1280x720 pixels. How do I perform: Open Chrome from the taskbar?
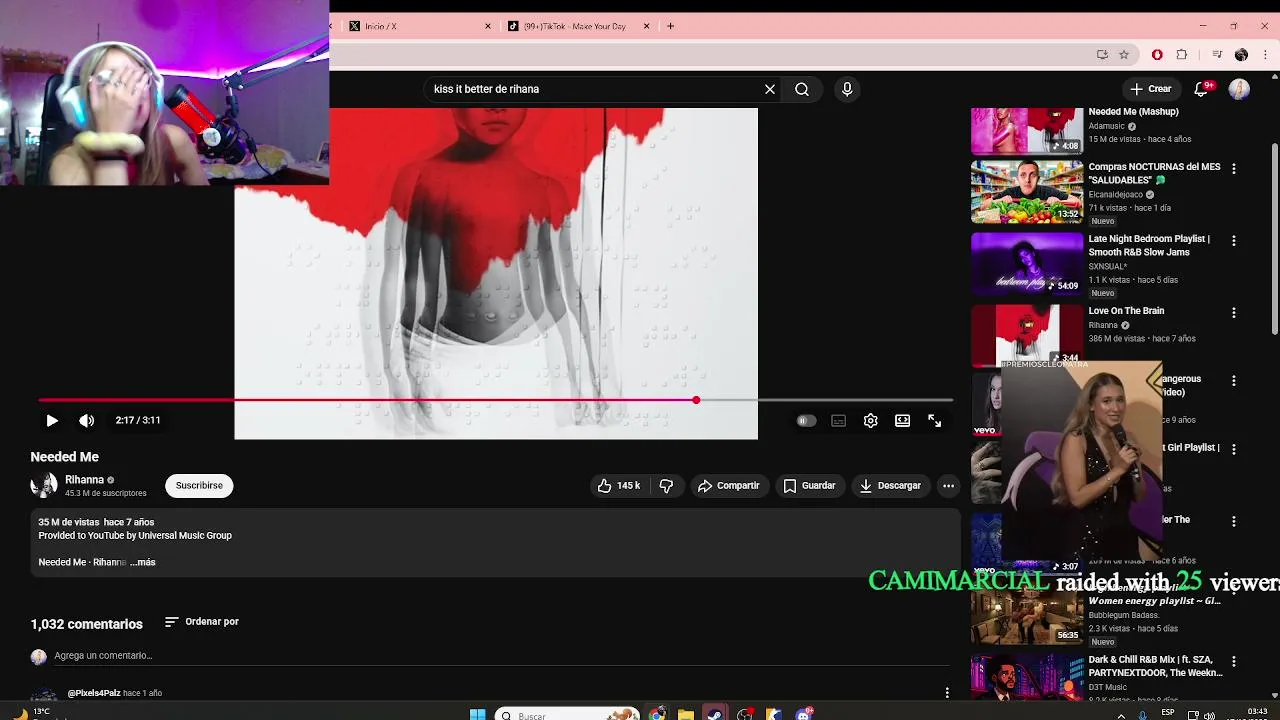[x=656, y=714]
